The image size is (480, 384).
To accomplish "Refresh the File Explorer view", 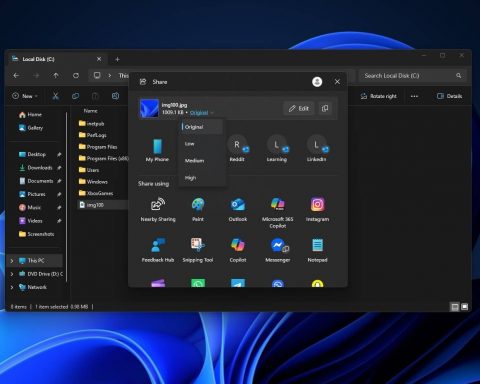I will [x=76, y=76].
